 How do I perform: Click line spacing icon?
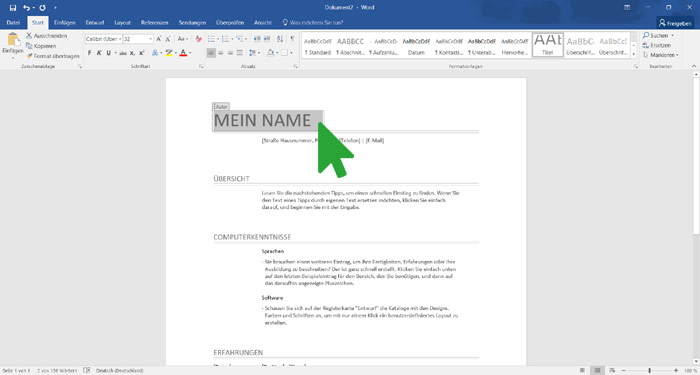[x=253, y=53]
